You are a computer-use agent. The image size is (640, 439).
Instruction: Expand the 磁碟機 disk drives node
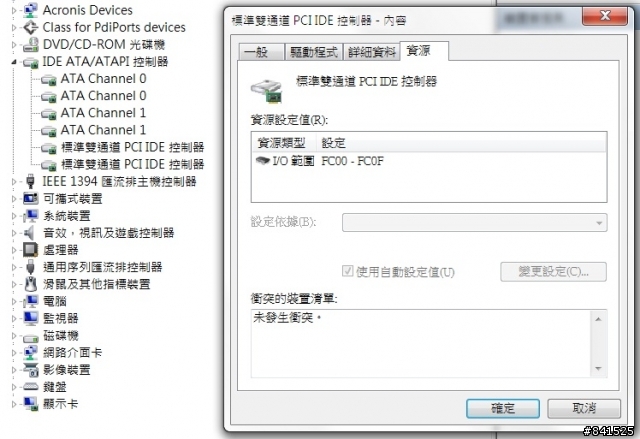pyautogui.click(x=13, y=336)
